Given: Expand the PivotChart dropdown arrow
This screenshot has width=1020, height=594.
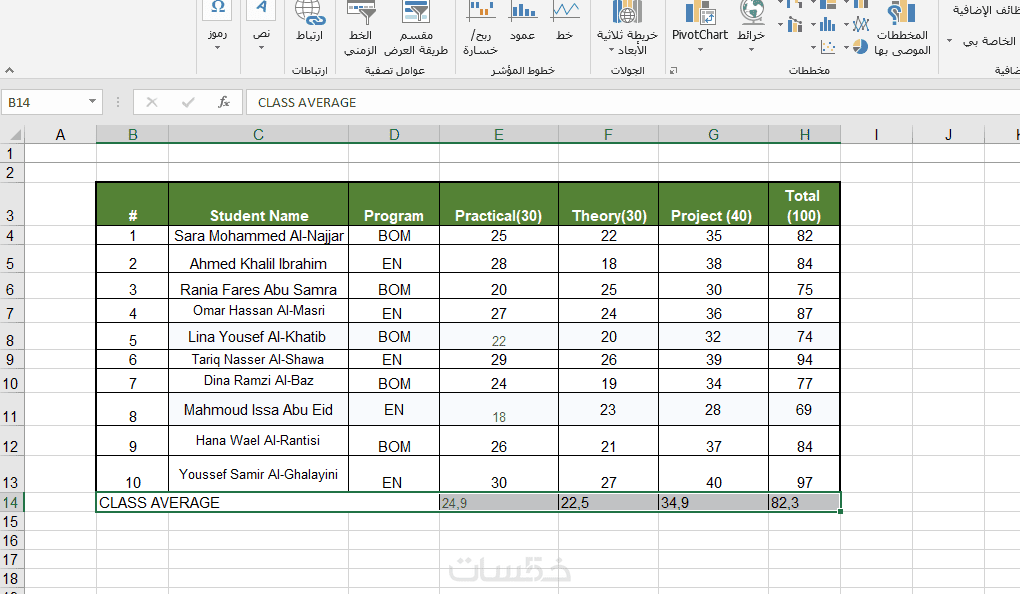Looking at the screenshot, I should pyautogui.click(x=700, y=50).
